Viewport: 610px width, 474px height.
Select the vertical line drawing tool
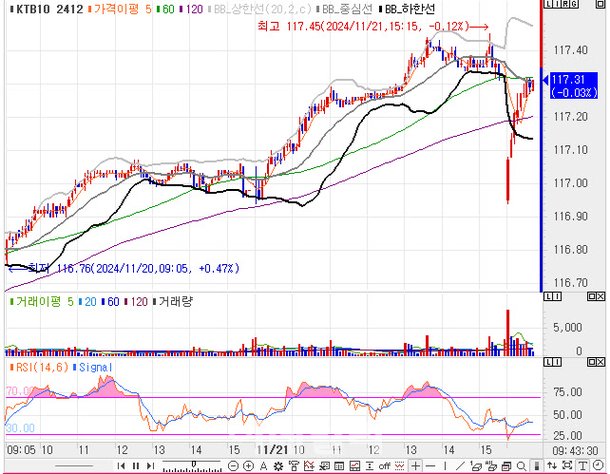click(x=445, y=466)
